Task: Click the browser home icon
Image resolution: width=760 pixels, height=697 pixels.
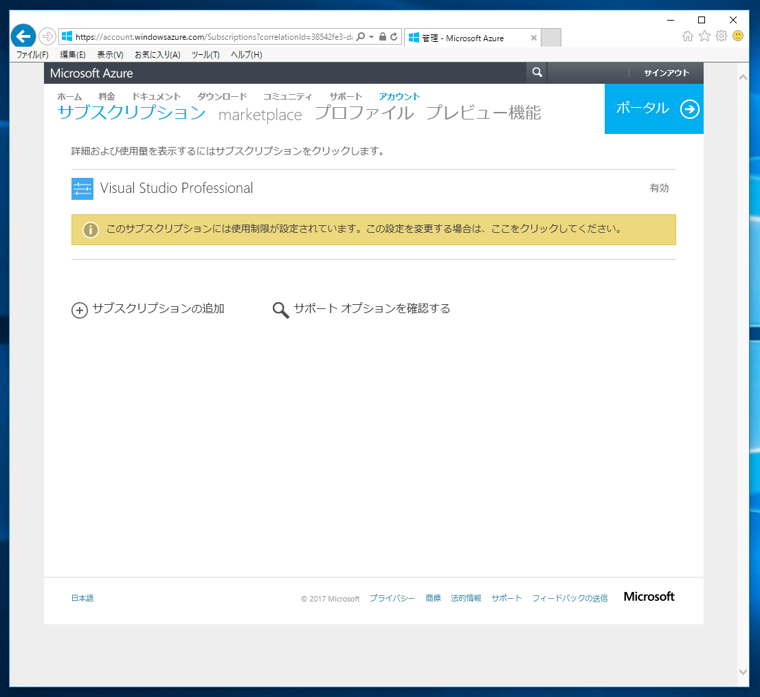Action: 687,36
